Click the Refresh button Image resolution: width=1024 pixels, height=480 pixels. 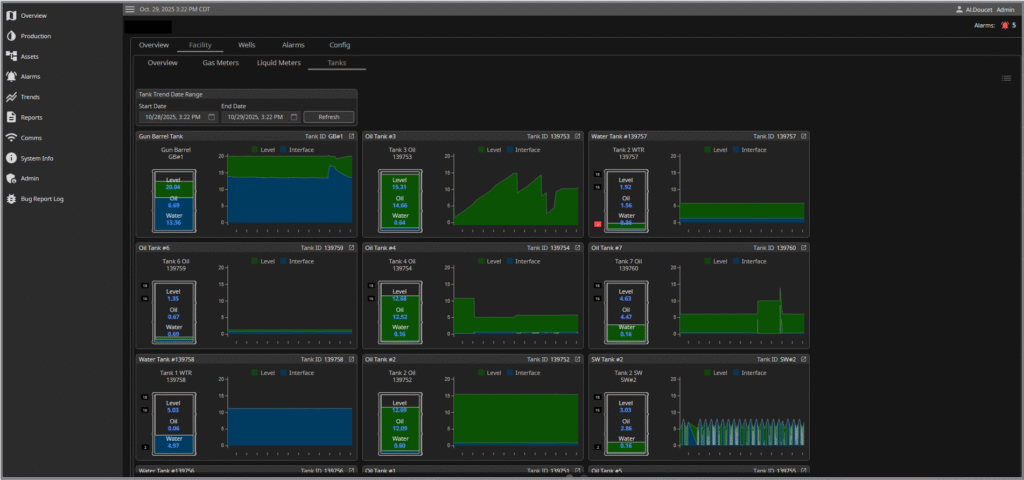pyautogui.click(x=329, y=117)
